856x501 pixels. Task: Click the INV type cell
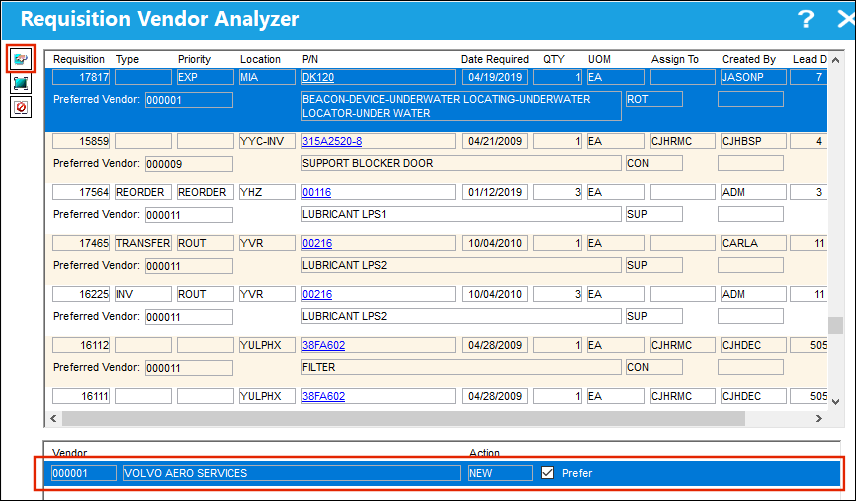pyautogui.click(x=143, y=294)
